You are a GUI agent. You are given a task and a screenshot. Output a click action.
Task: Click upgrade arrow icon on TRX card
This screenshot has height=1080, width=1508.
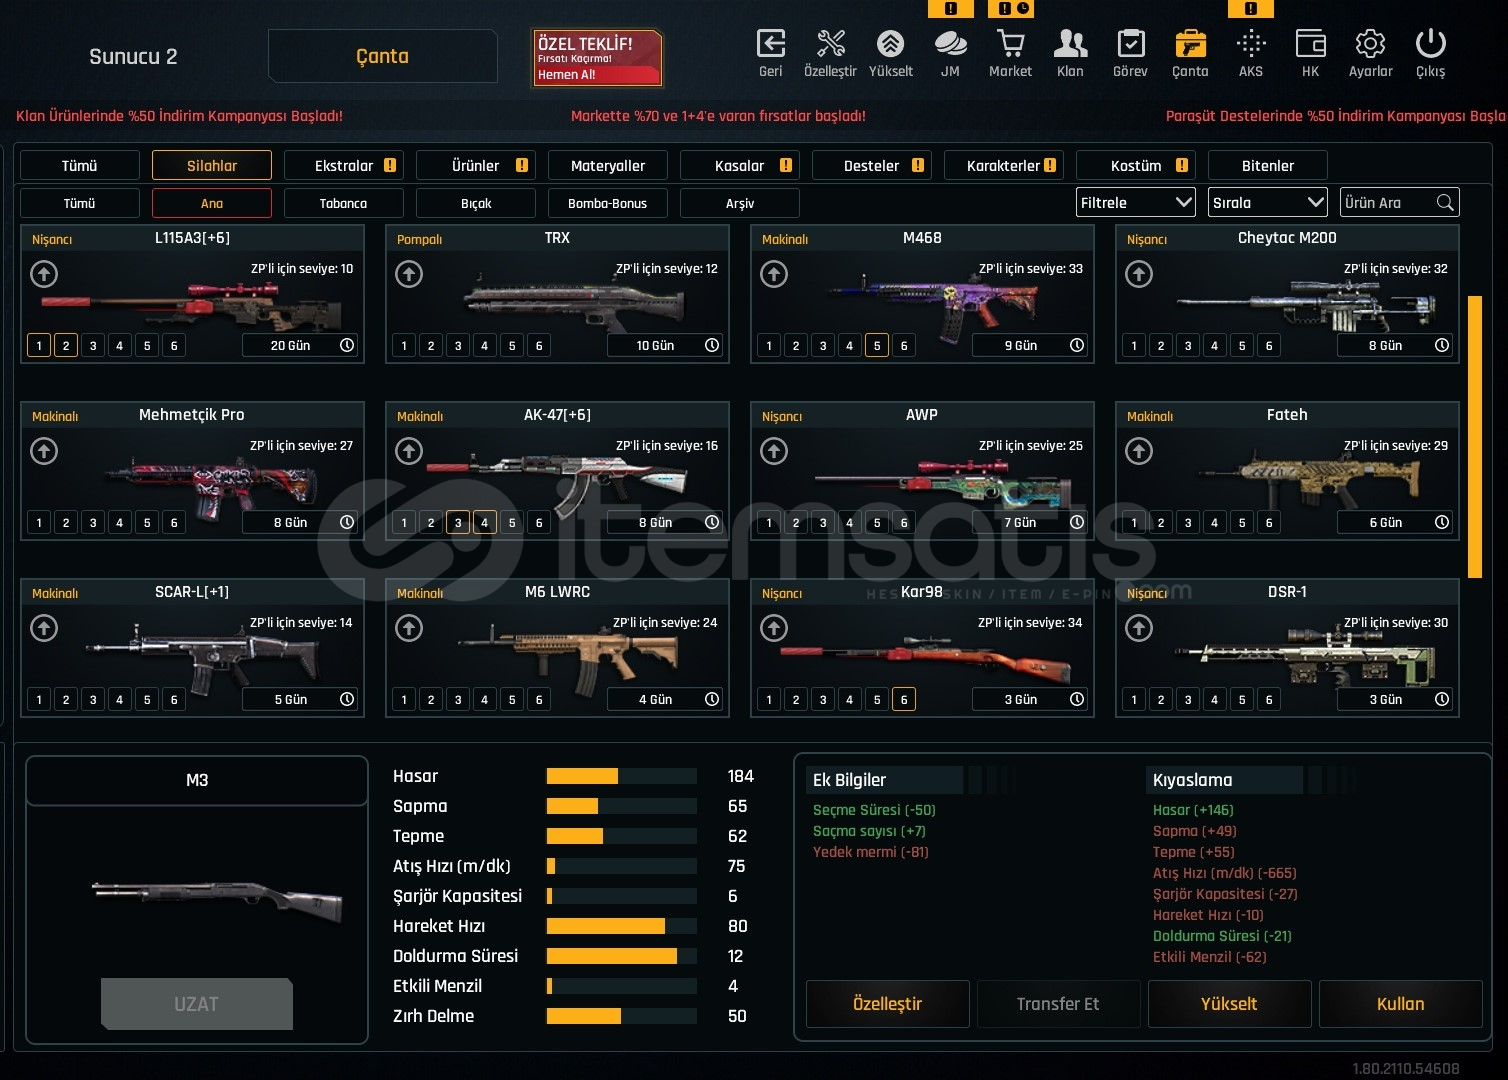(x=409, y=274)
